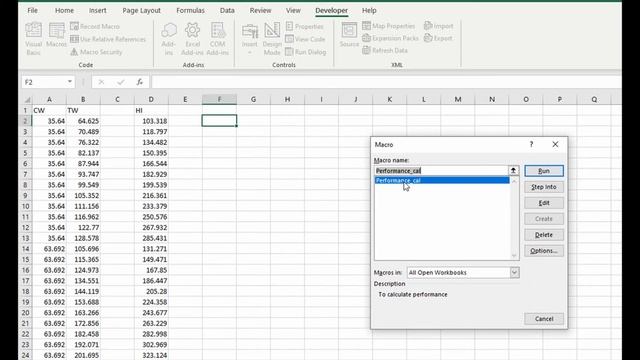The image size is (640, 360).
Task: Click inside the formula bar
Action: pyautogui.click(x=386, y=82)
